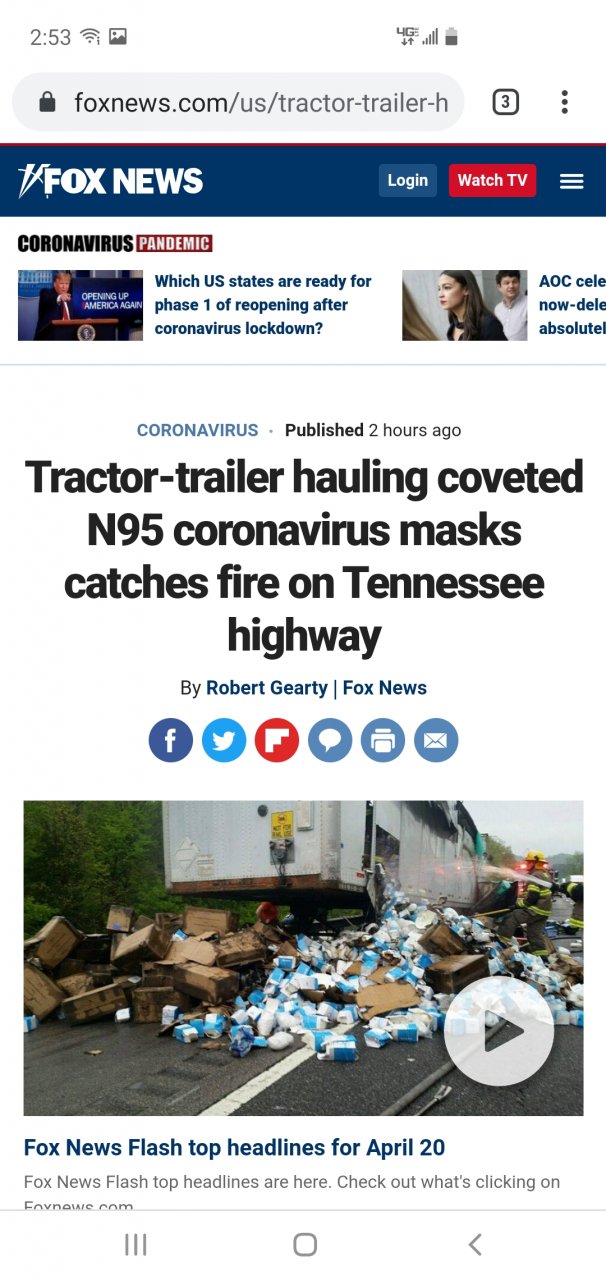This screenshot has height=1280, width=606.
Task: Tap Android back navigation button
Action: click(475, 1244)
